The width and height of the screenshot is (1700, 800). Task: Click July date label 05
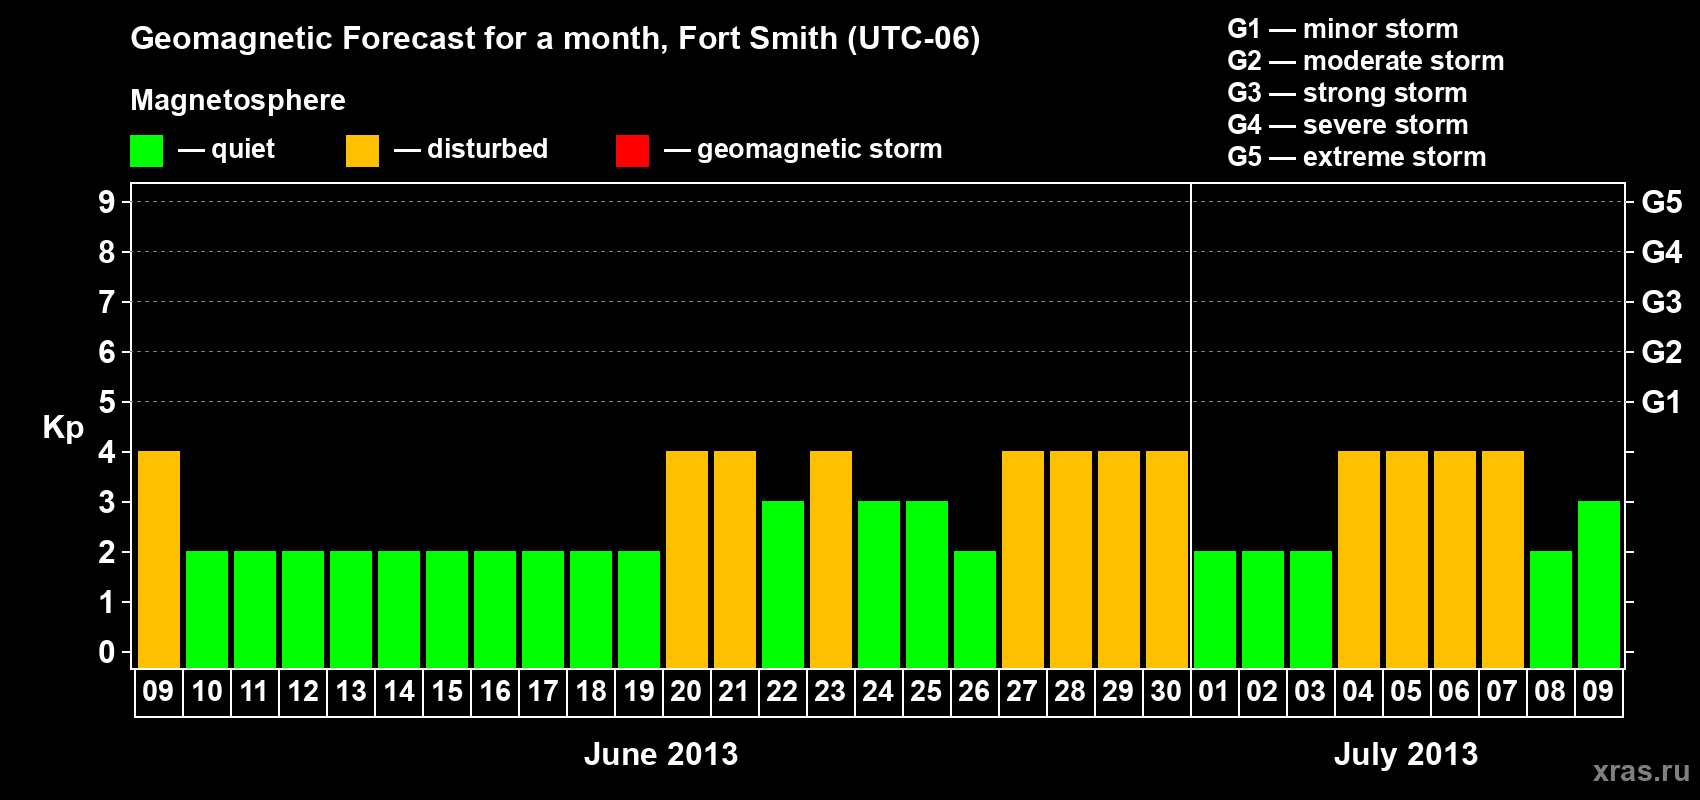tap(1406, 692)
